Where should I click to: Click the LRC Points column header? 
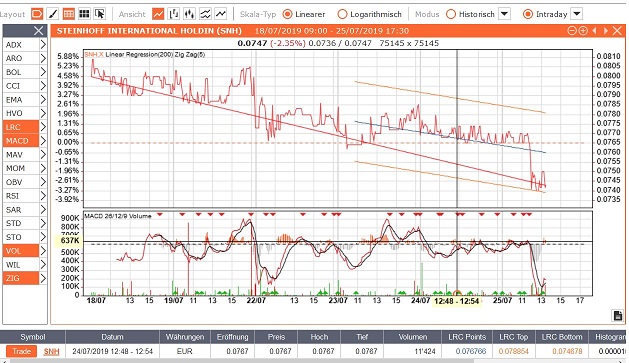pyautogui.click(x=467, y=337)
